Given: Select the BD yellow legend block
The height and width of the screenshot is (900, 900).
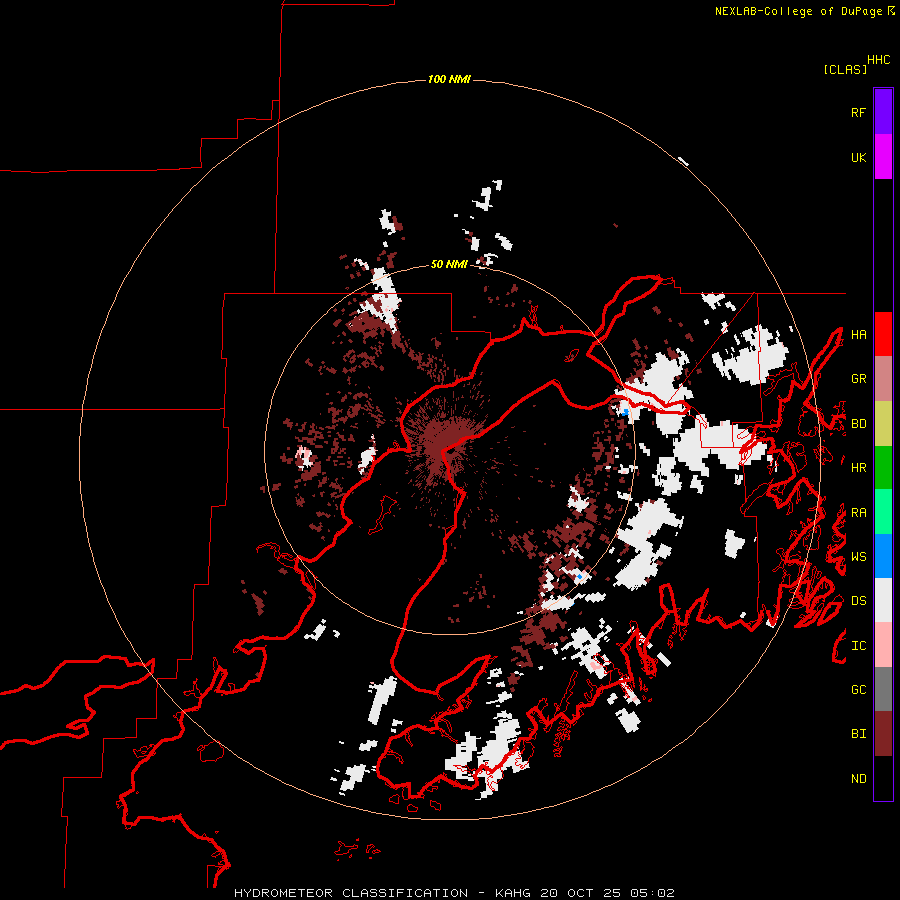Looking at the screenshot, I should click(883, 424).
